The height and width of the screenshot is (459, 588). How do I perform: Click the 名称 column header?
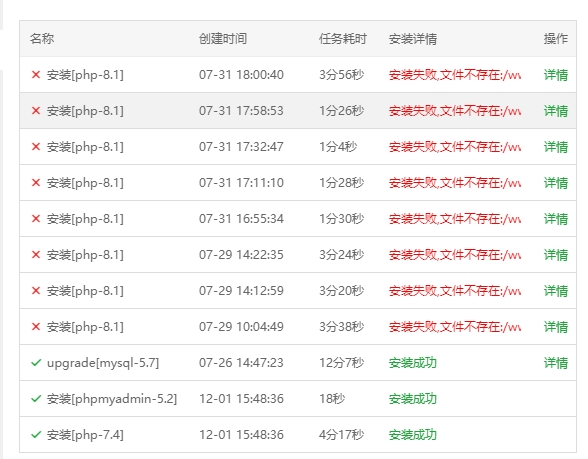[42, 39]
